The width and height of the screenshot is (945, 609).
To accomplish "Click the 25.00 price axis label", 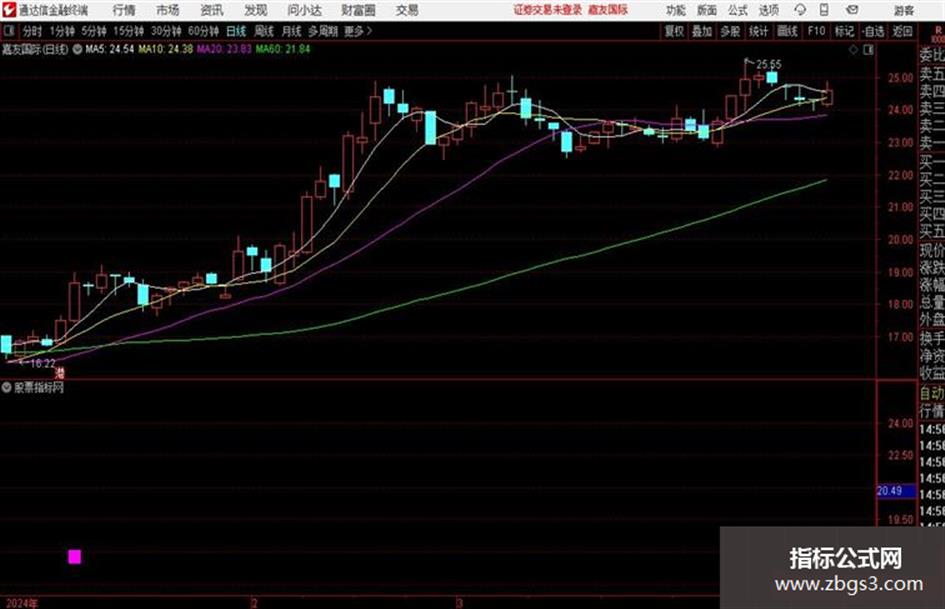I will (x=900, y=78).
